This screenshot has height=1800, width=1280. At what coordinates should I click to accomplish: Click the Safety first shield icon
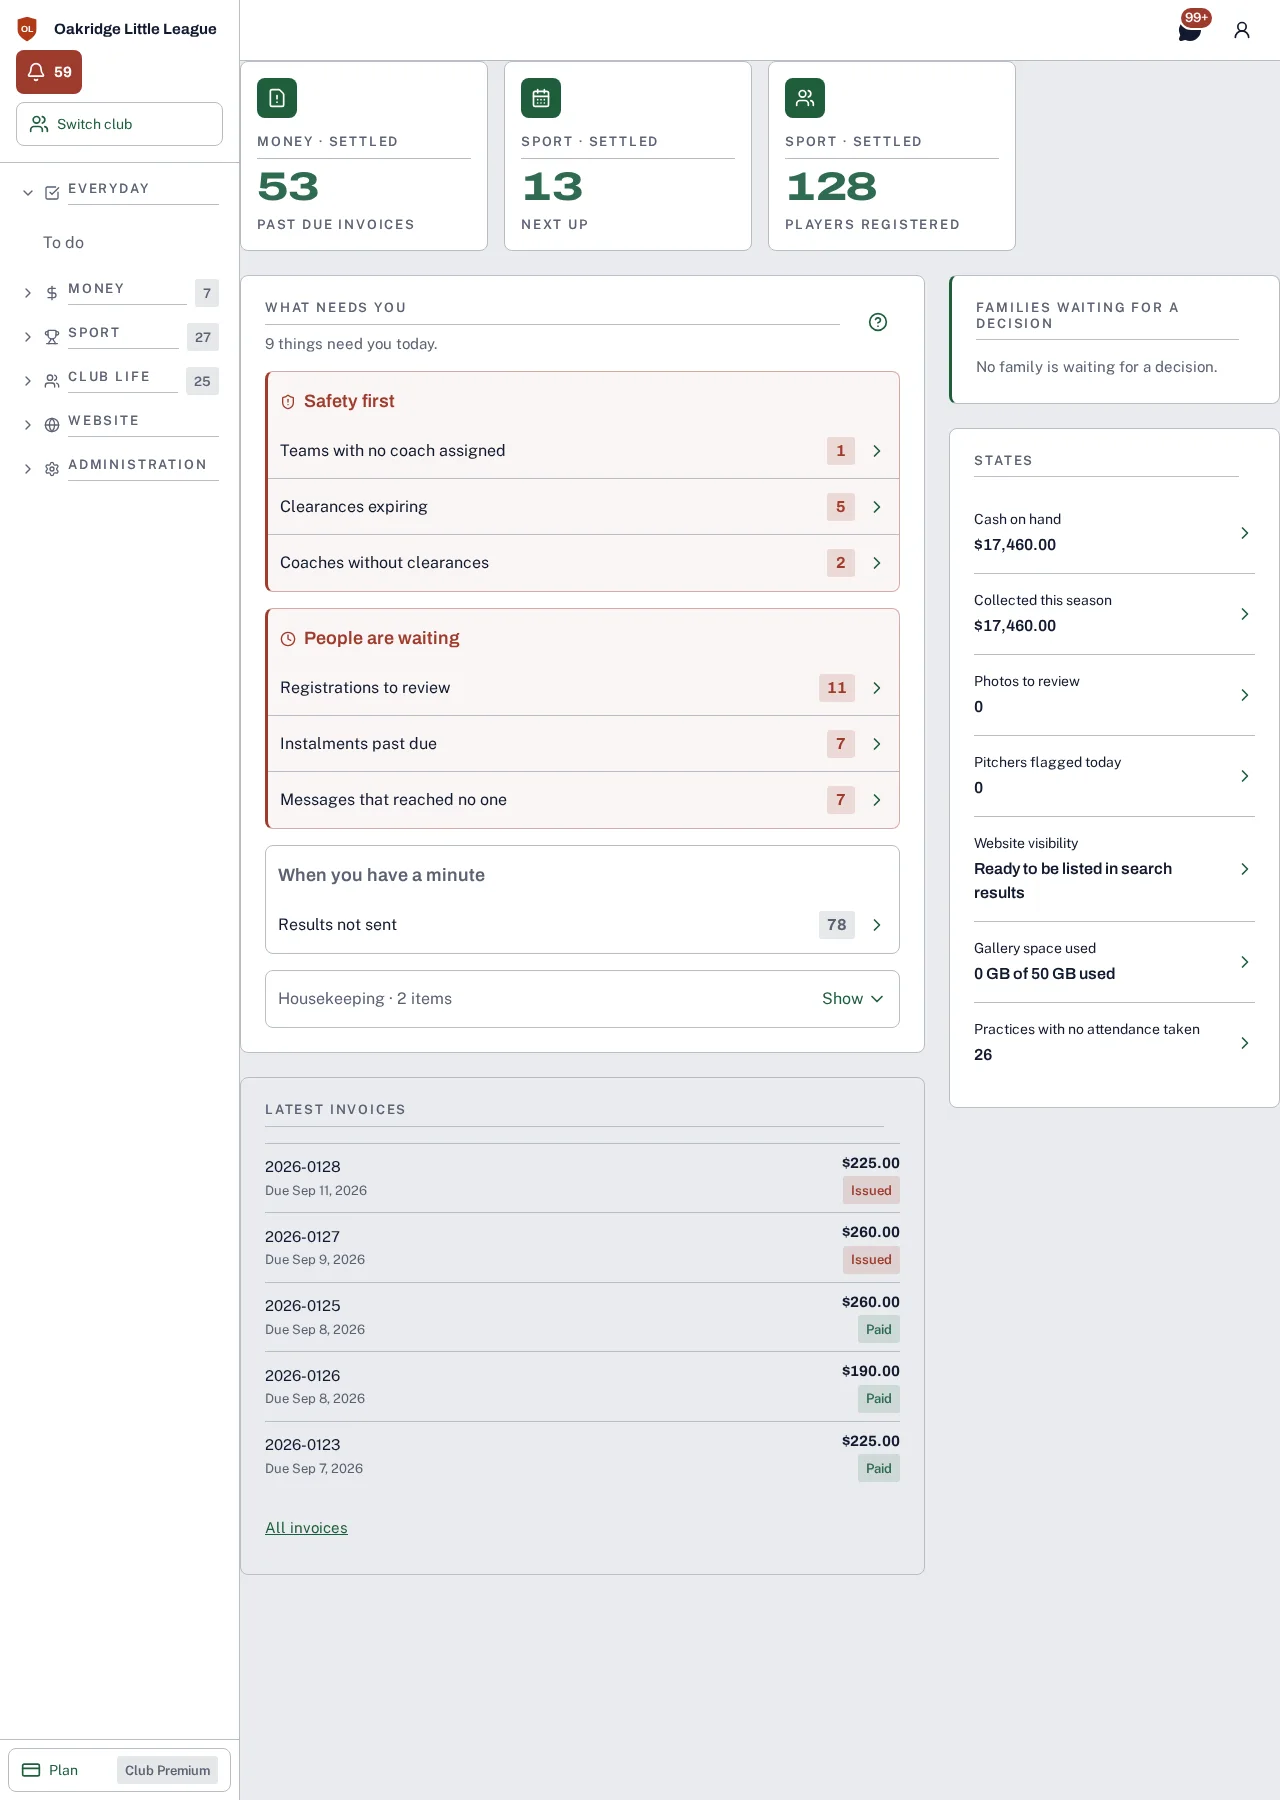[x=288, y=402]
